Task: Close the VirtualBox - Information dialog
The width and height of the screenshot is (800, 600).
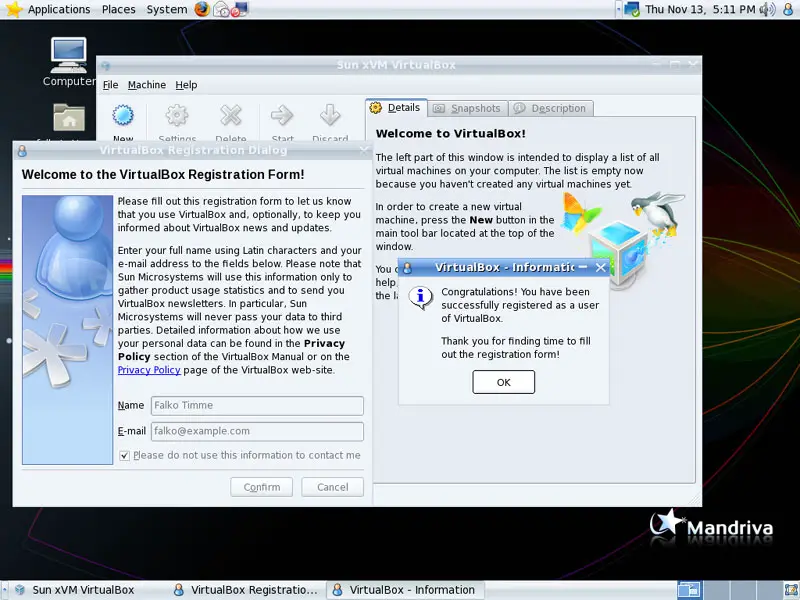Action: [601, 267]
